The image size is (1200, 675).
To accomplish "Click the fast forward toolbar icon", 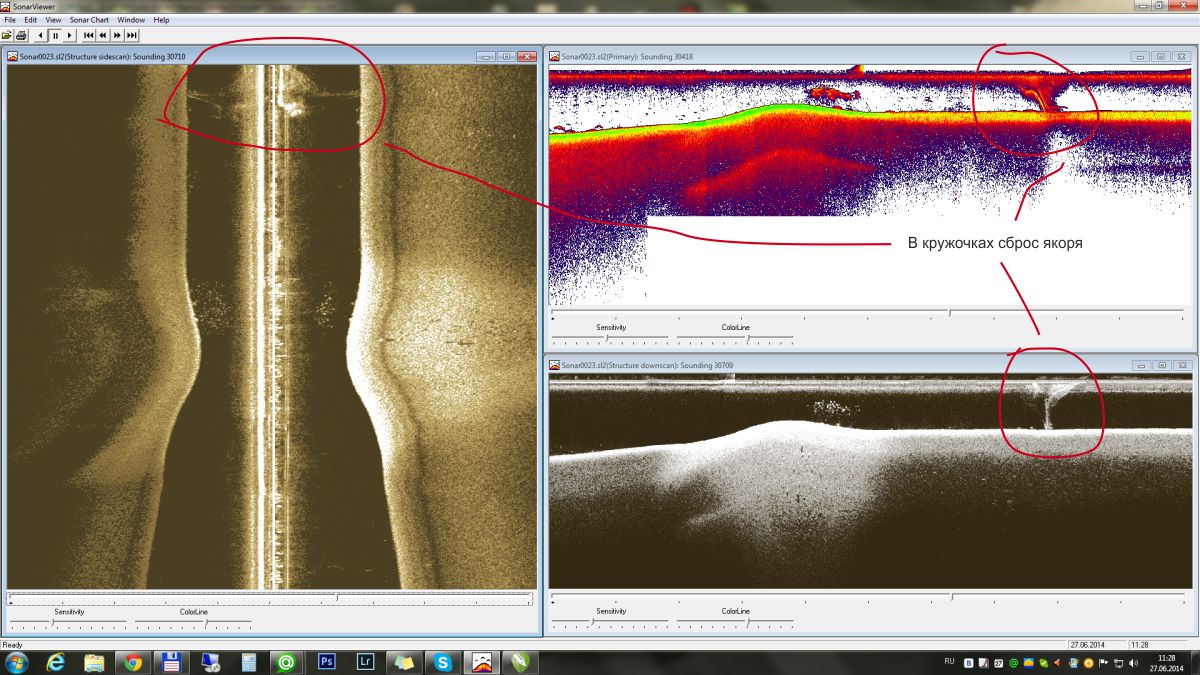I will pyautogui.click(x=117, y=35).
